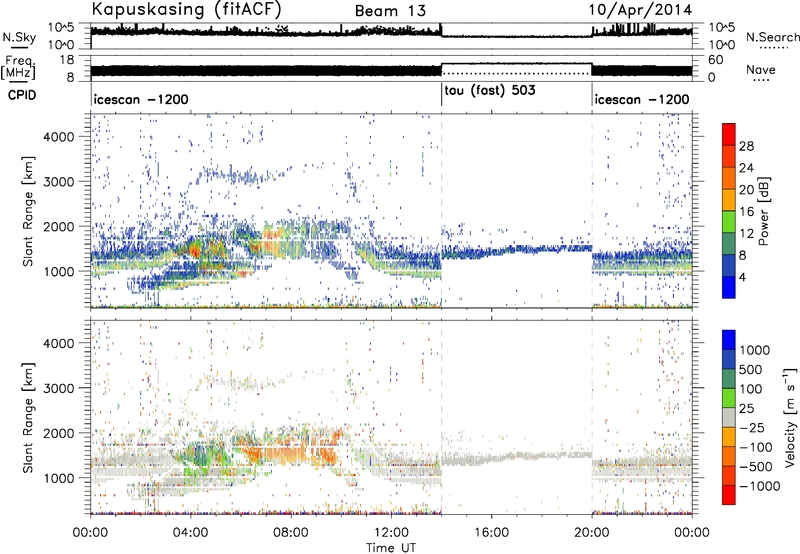This screenshot has width=800, height=554.
Task: Select '3000' tick on the velocity panel axis
Action: [x=59, y=388]
